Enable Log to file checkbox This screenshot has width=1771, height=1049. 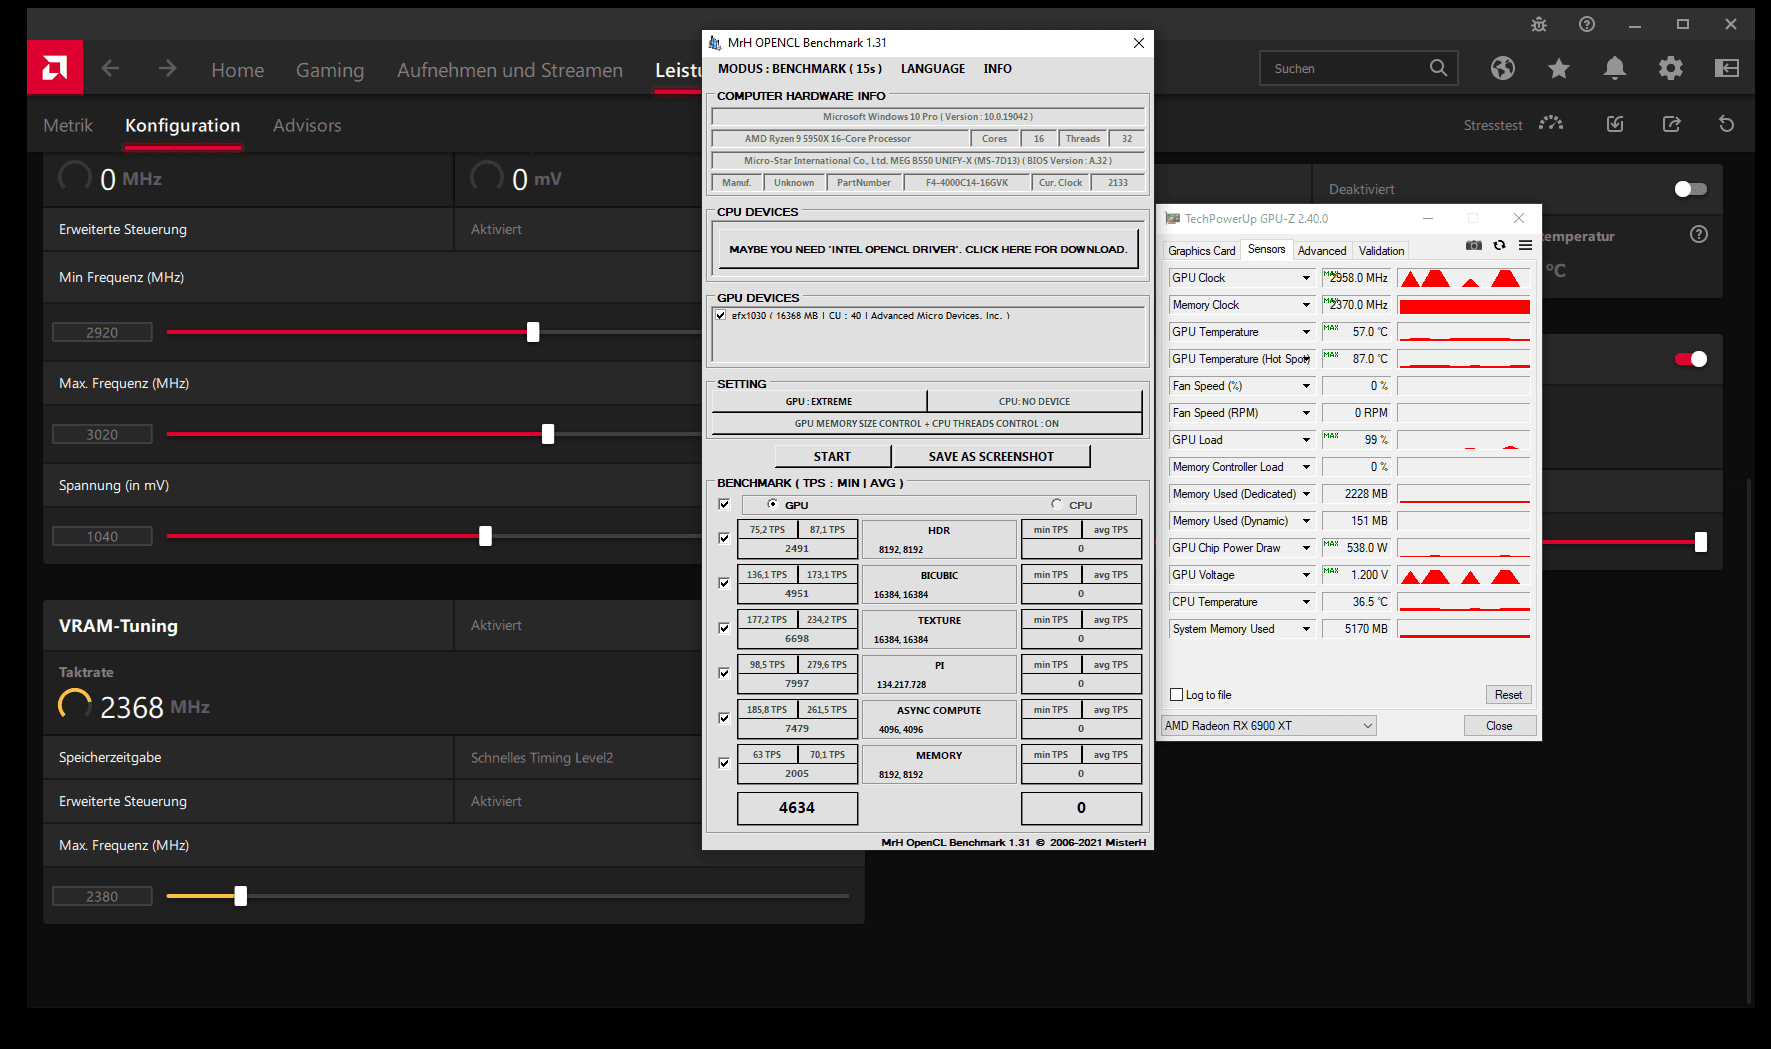[x=1177, y=695]
